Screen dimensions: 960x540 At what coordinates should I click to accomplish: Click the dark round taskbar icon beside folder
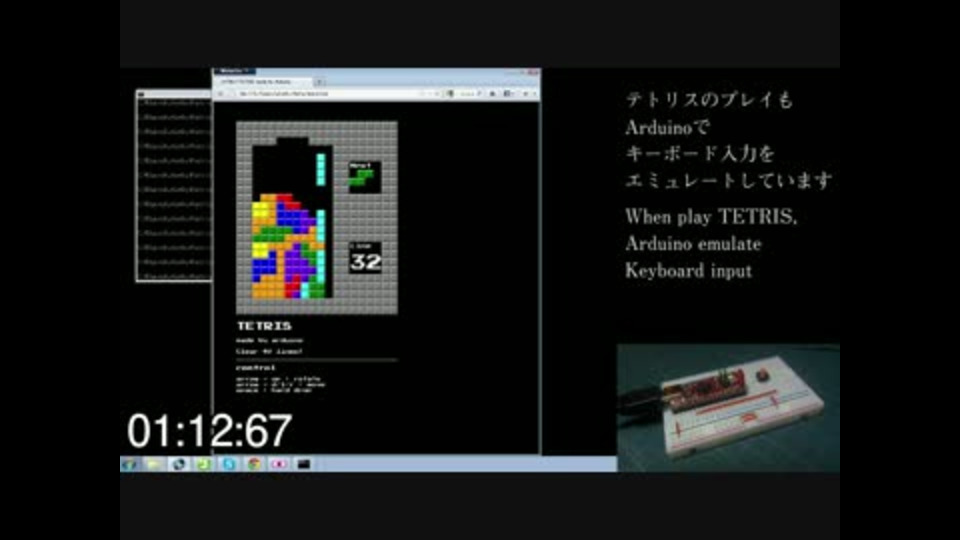pos(179,464)
